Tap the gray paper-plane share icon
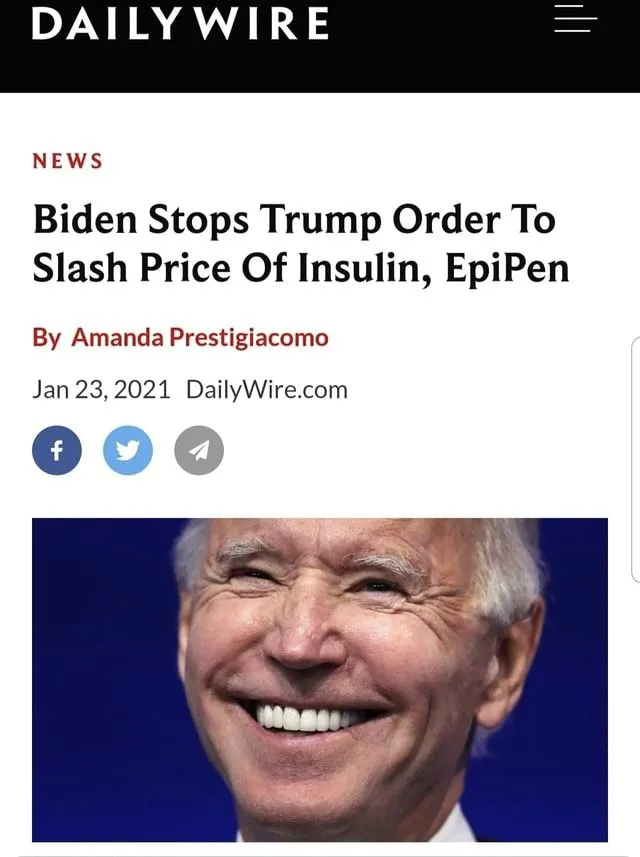 pyautogui.click(x=199, y=450)
